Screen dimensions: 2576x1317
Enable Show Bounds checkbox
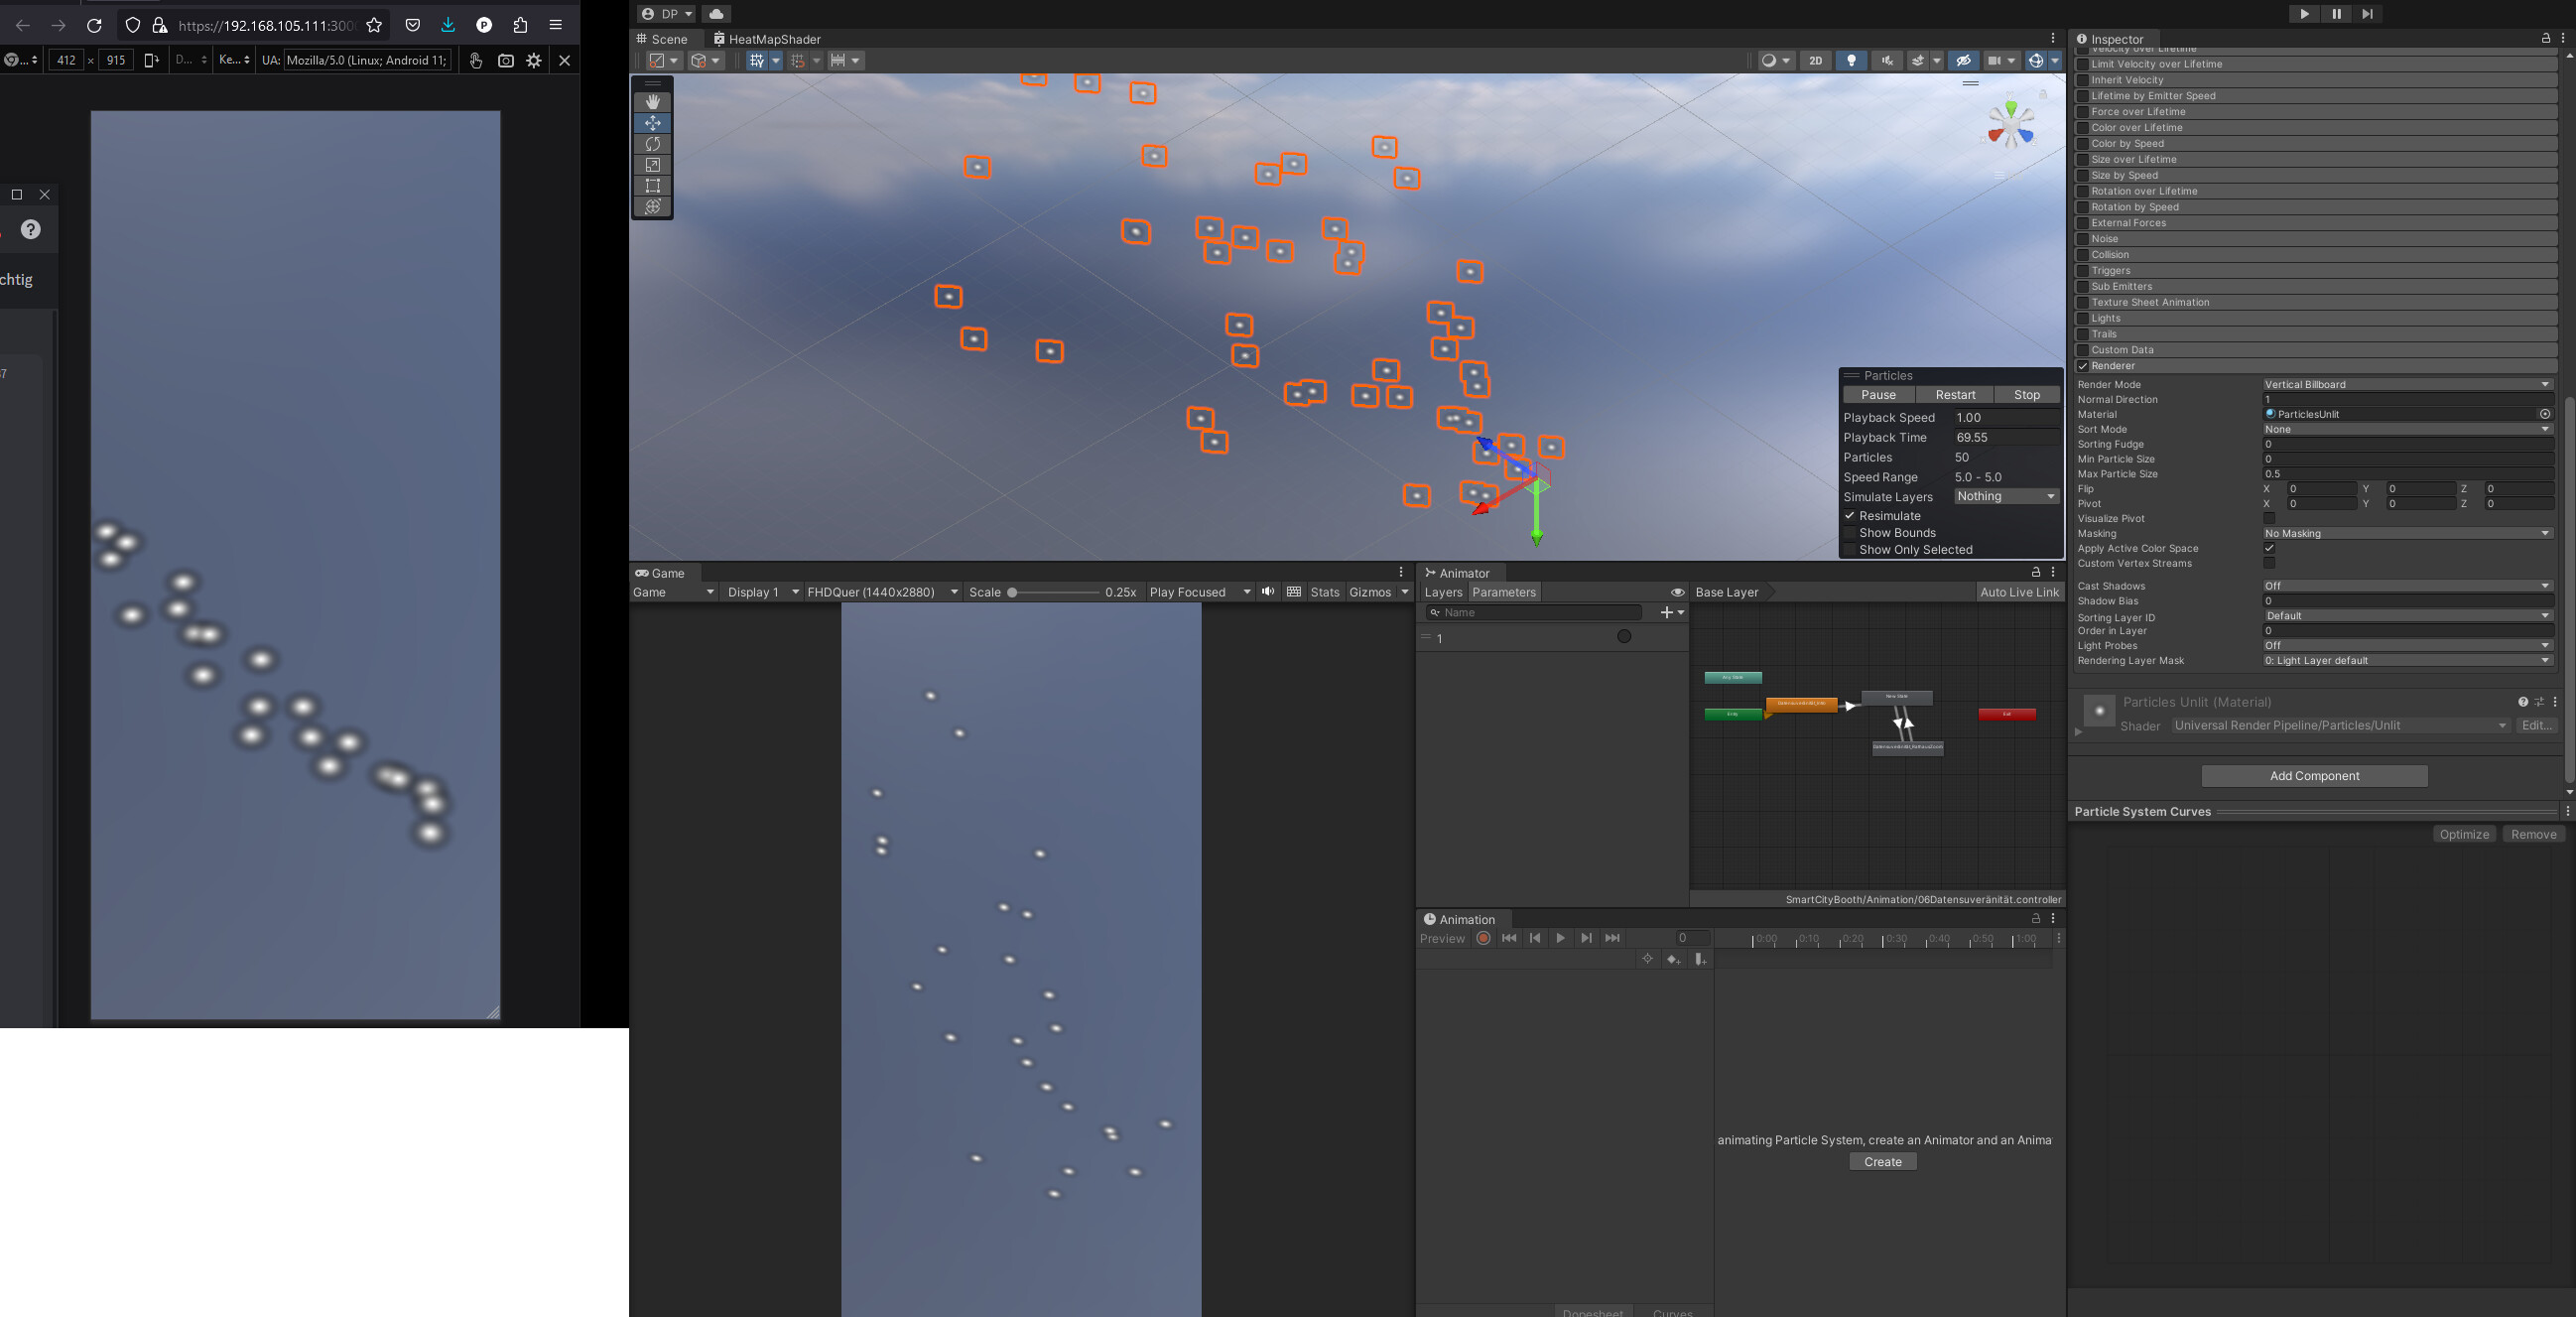coord(1850,533)
